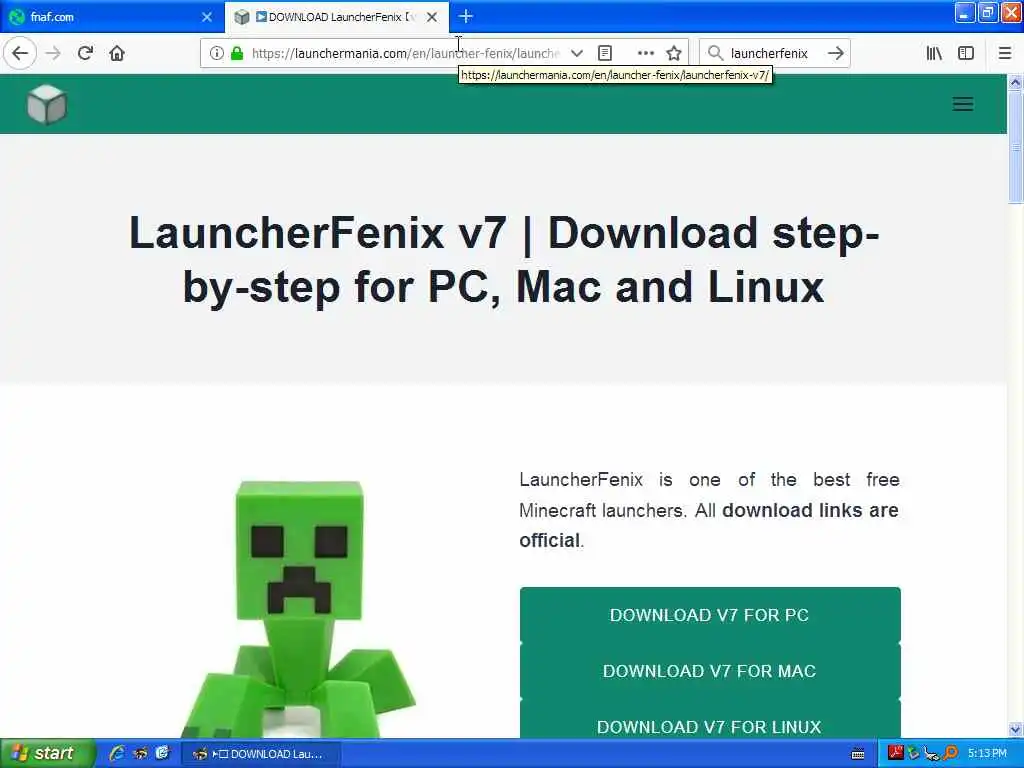The width and height of the screenshot is (1024, 768).
Task: Toggle reader view for this page
Action: coord(605,53)
